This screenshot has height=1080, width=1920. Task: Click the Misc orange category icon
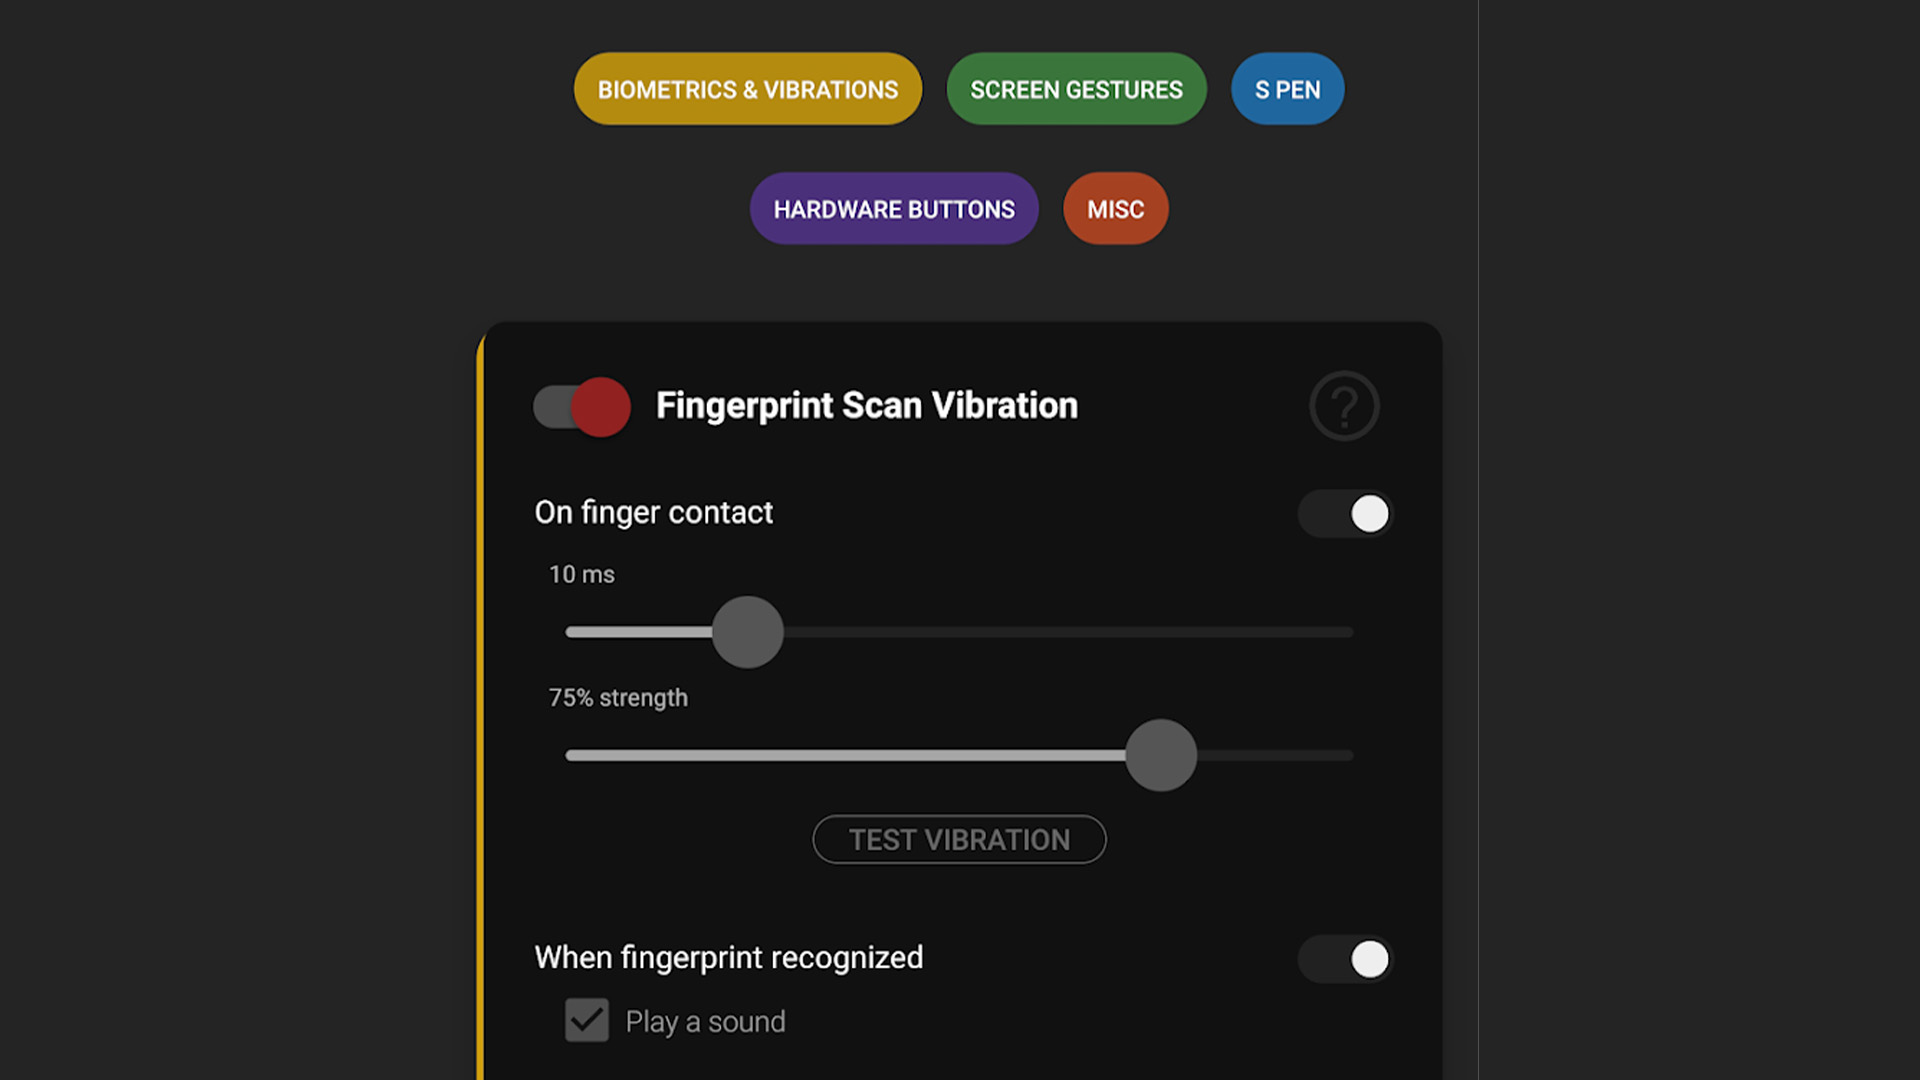coord(1116,208)
